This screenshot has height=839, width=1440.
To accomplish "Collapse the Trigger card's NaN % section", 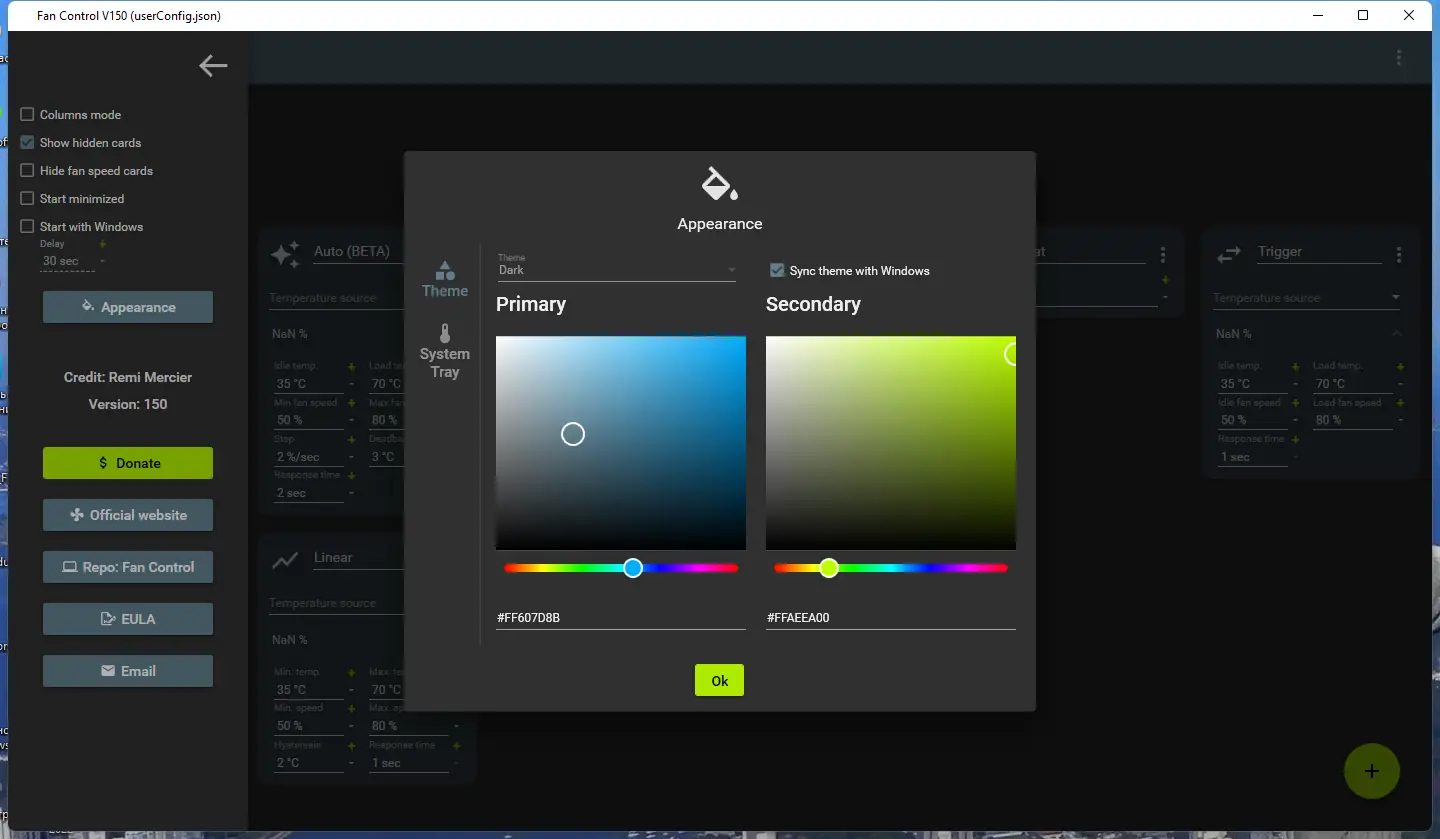I will (x=1397, y=334).
